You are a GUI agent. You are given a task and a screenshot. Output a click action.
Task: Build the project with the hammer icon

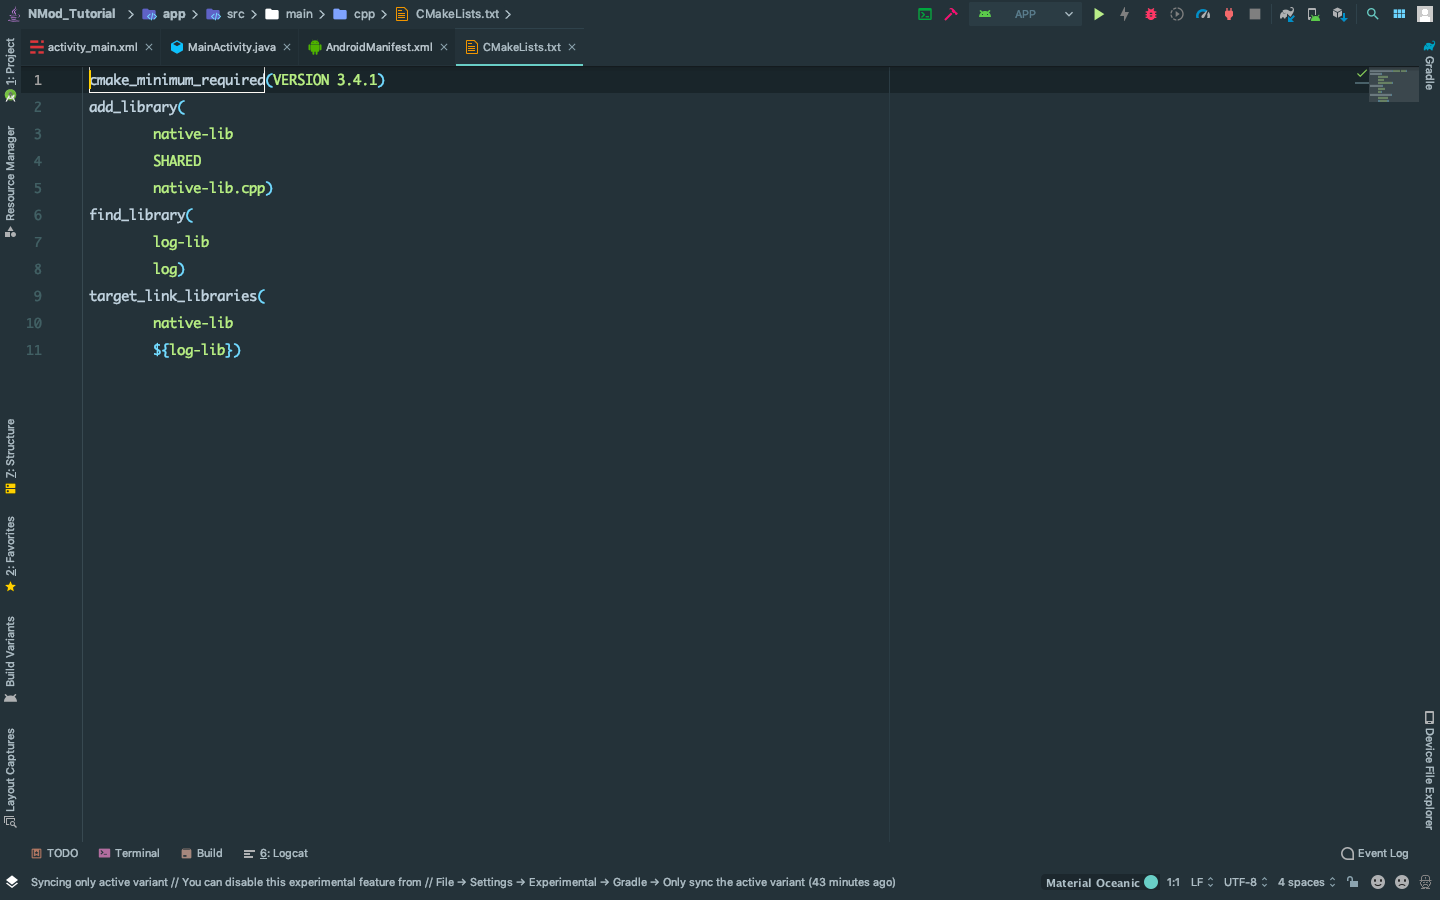(950, 14)
